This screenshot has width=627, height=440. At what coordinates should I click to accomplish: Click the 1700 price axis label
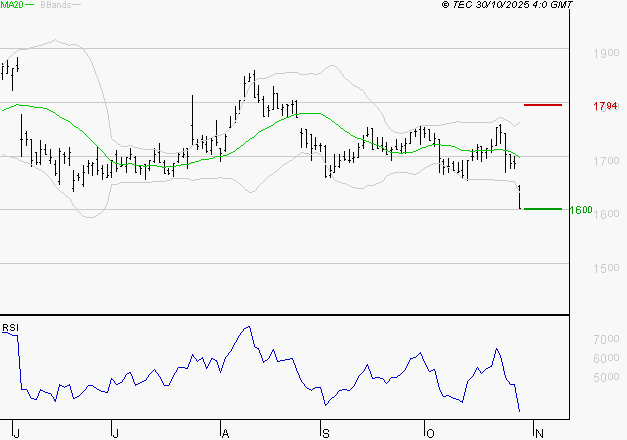coord(606,161)
